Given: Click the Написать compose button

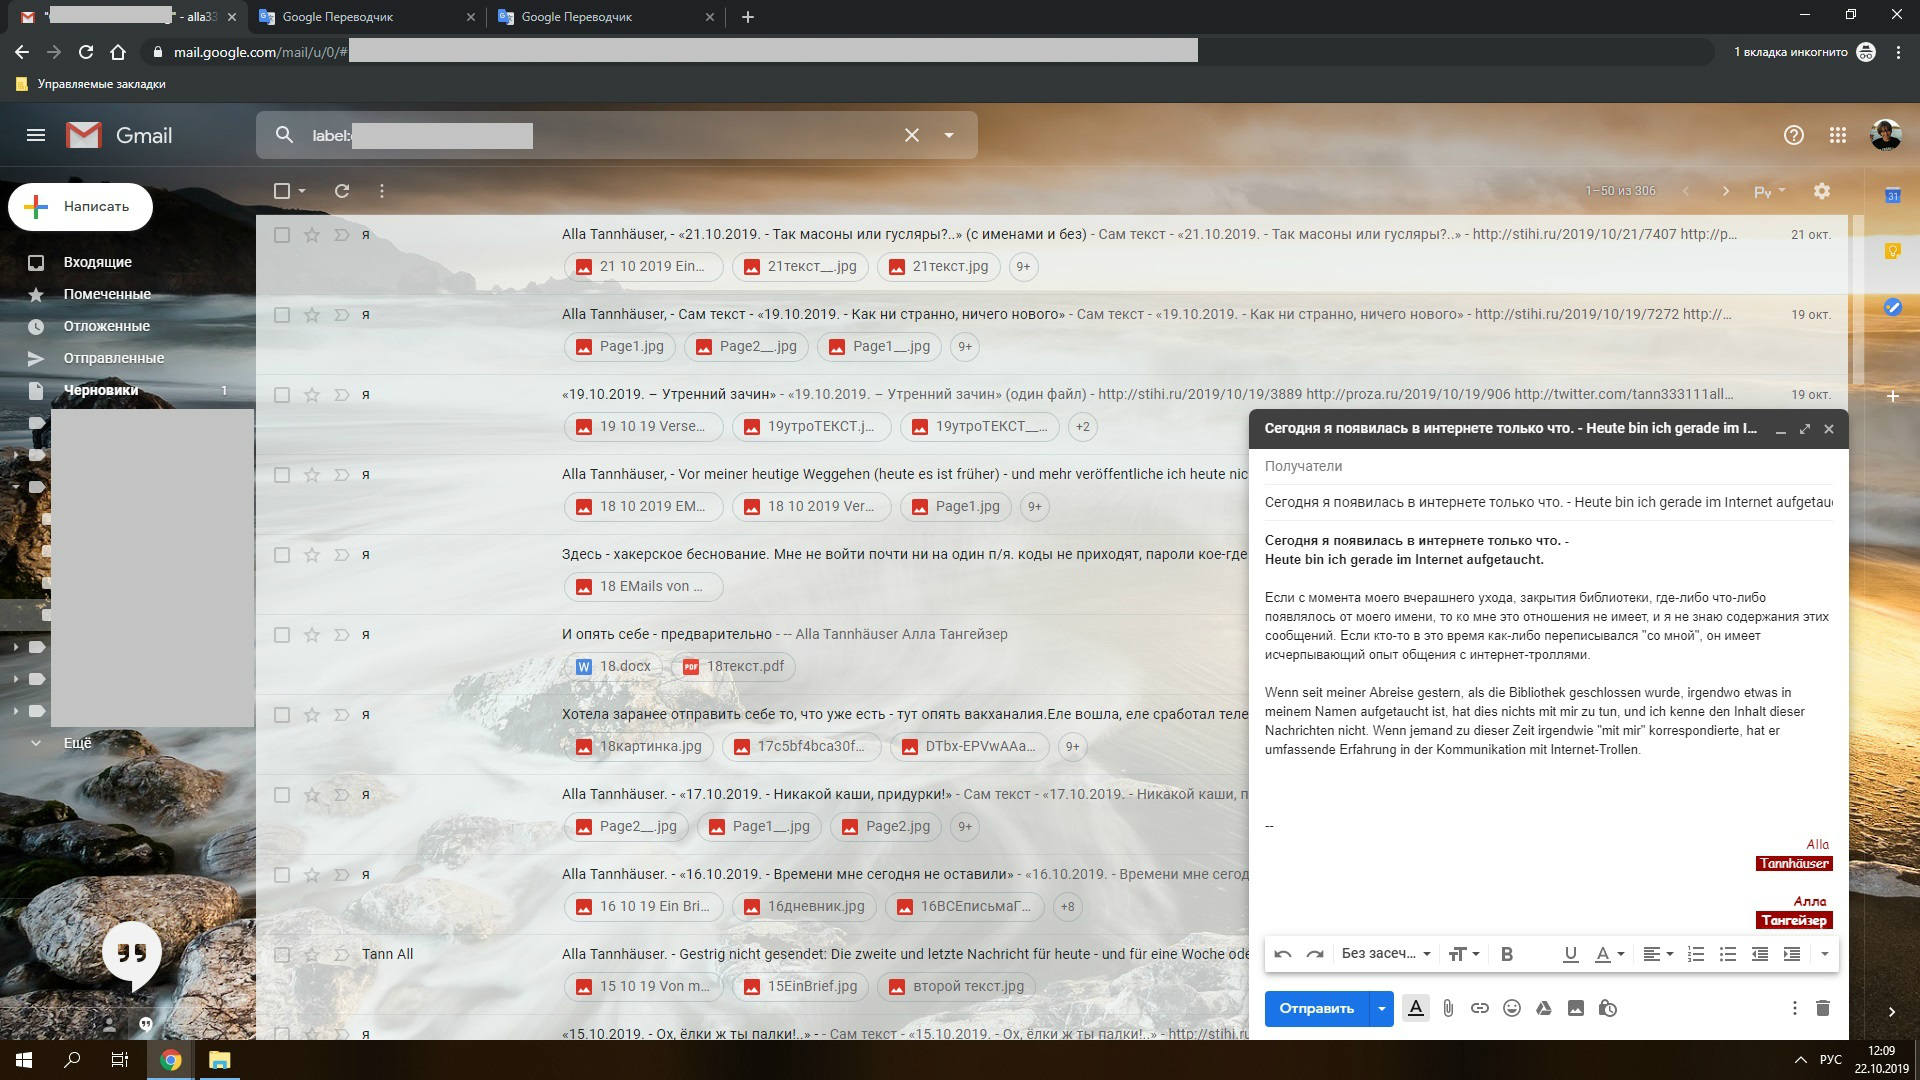Looking at the screenshot, I should pyautogui.click(x=81, y=207).
